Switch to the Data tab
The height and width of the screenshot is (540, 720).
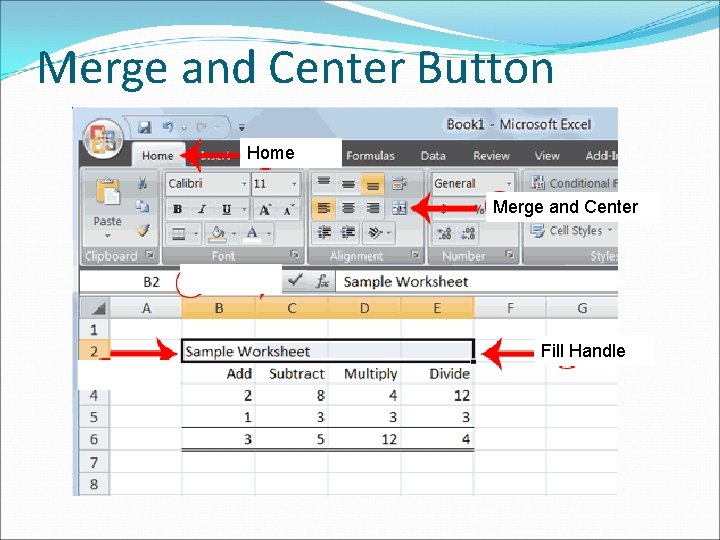point(433,156)
